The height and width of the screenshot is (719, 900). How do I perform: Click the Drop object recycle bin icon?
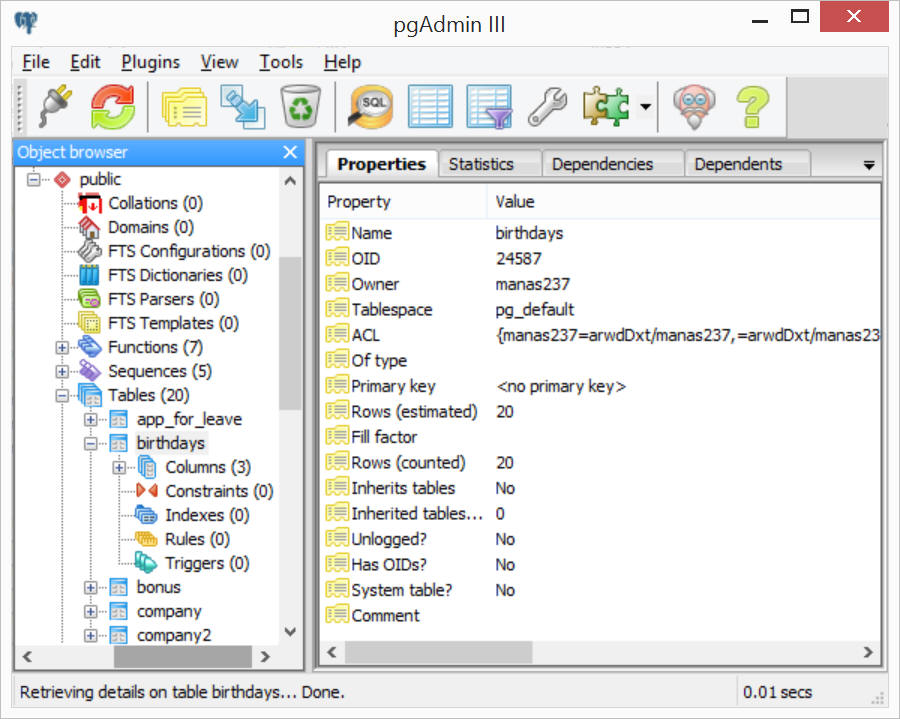(x=300, y=106)
